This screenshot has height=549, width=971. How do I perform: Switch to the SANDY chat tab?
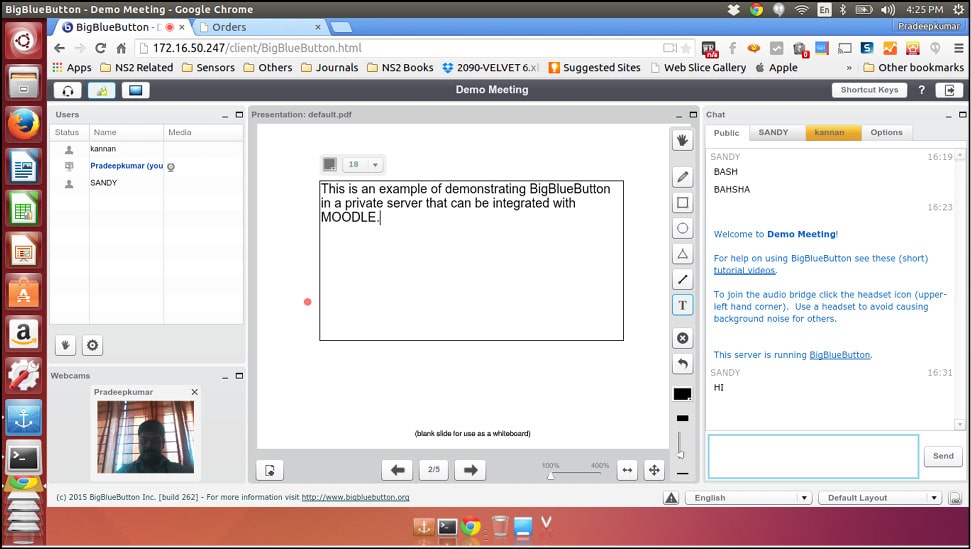point(773,132)
